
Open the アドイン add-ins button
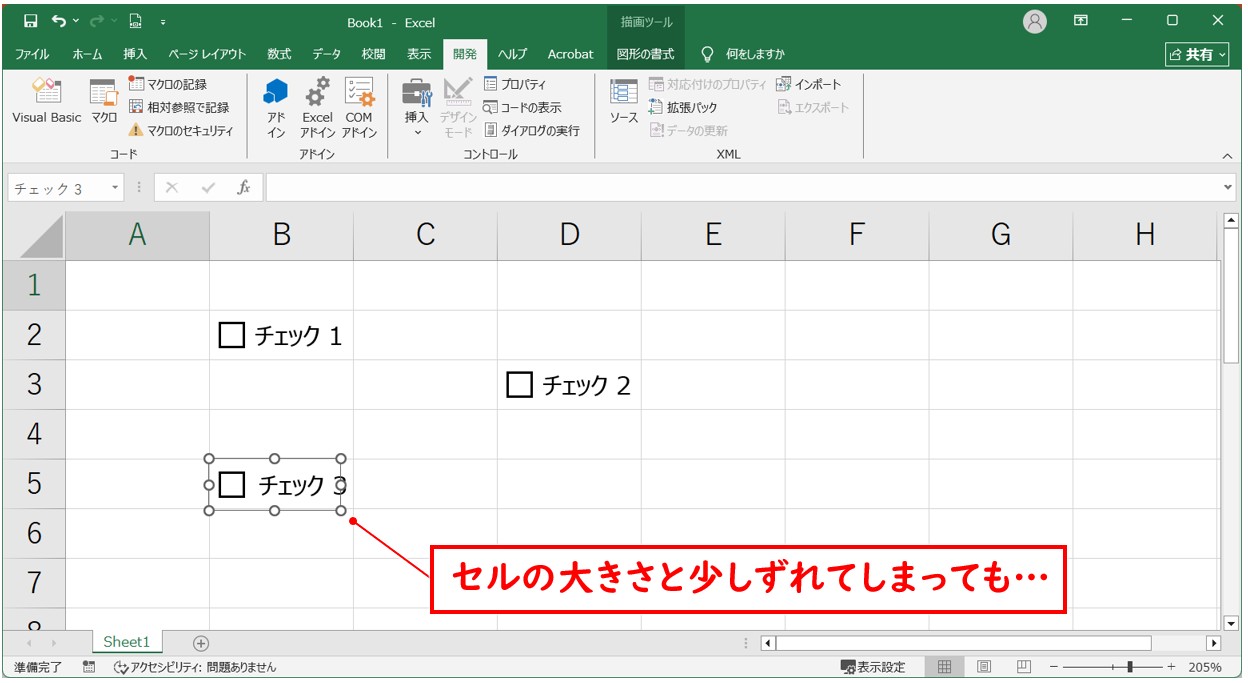tap(276, 108)
